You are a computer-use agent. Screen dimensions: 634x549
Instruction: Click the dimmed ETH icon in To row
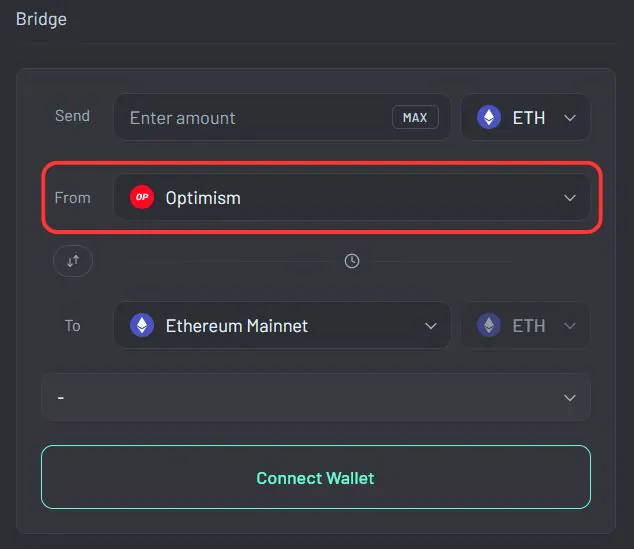pos(489,325)
